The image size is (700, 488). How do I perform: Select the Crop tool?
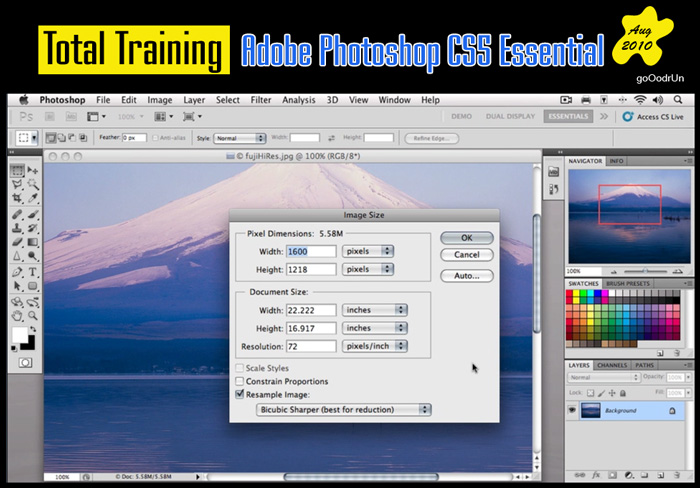[17, 198]
